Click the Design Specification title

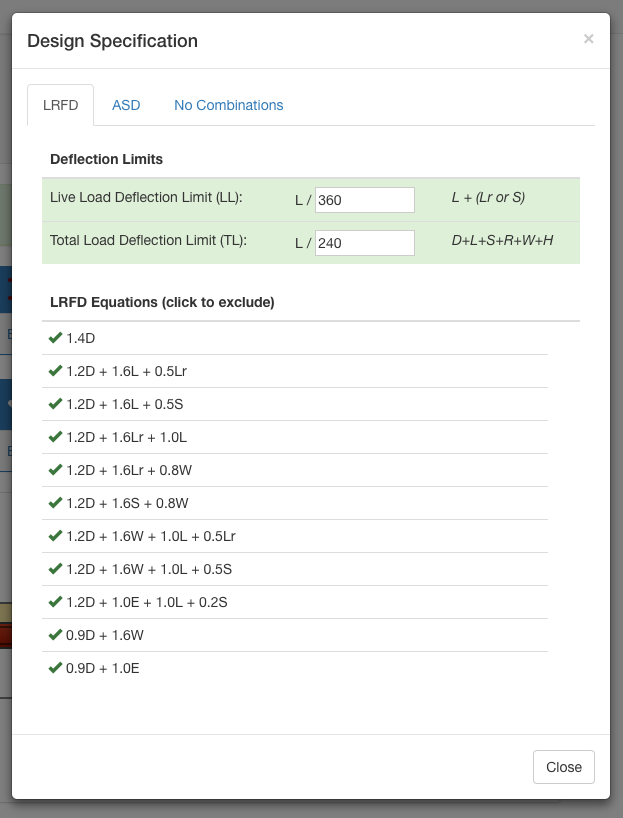(x=113, y=41)
